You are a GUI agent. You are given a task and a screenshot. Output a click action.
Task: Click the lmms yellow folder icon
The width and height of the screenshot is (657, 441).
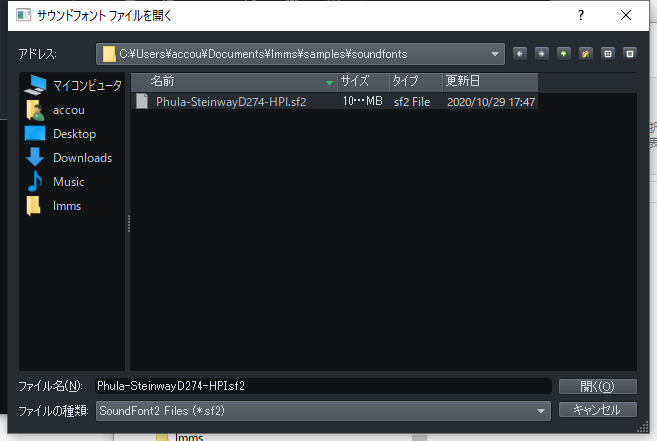pyautogui.click(x=34, y=206)
